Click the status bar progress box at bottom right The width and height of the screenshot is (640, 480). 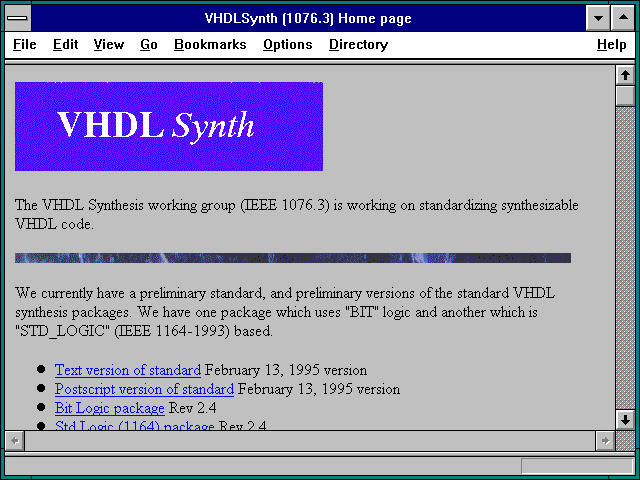tap(577, 466)
